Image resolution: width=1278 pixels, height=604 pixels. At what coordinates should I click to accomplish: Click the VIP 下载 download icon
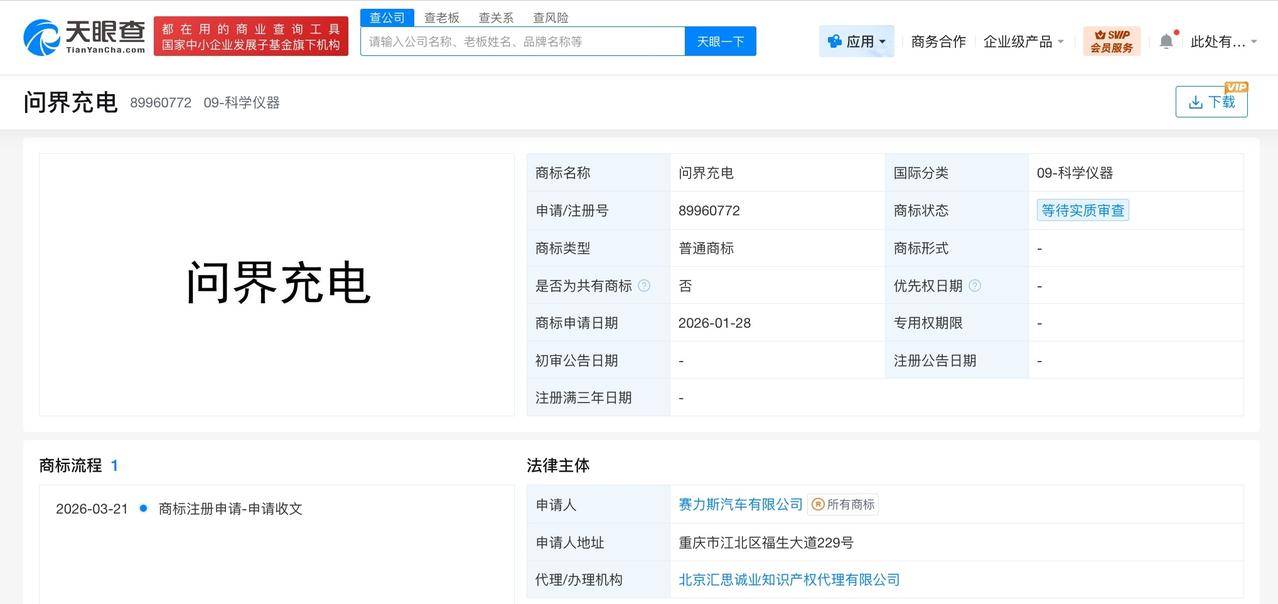pos(1195,101)
